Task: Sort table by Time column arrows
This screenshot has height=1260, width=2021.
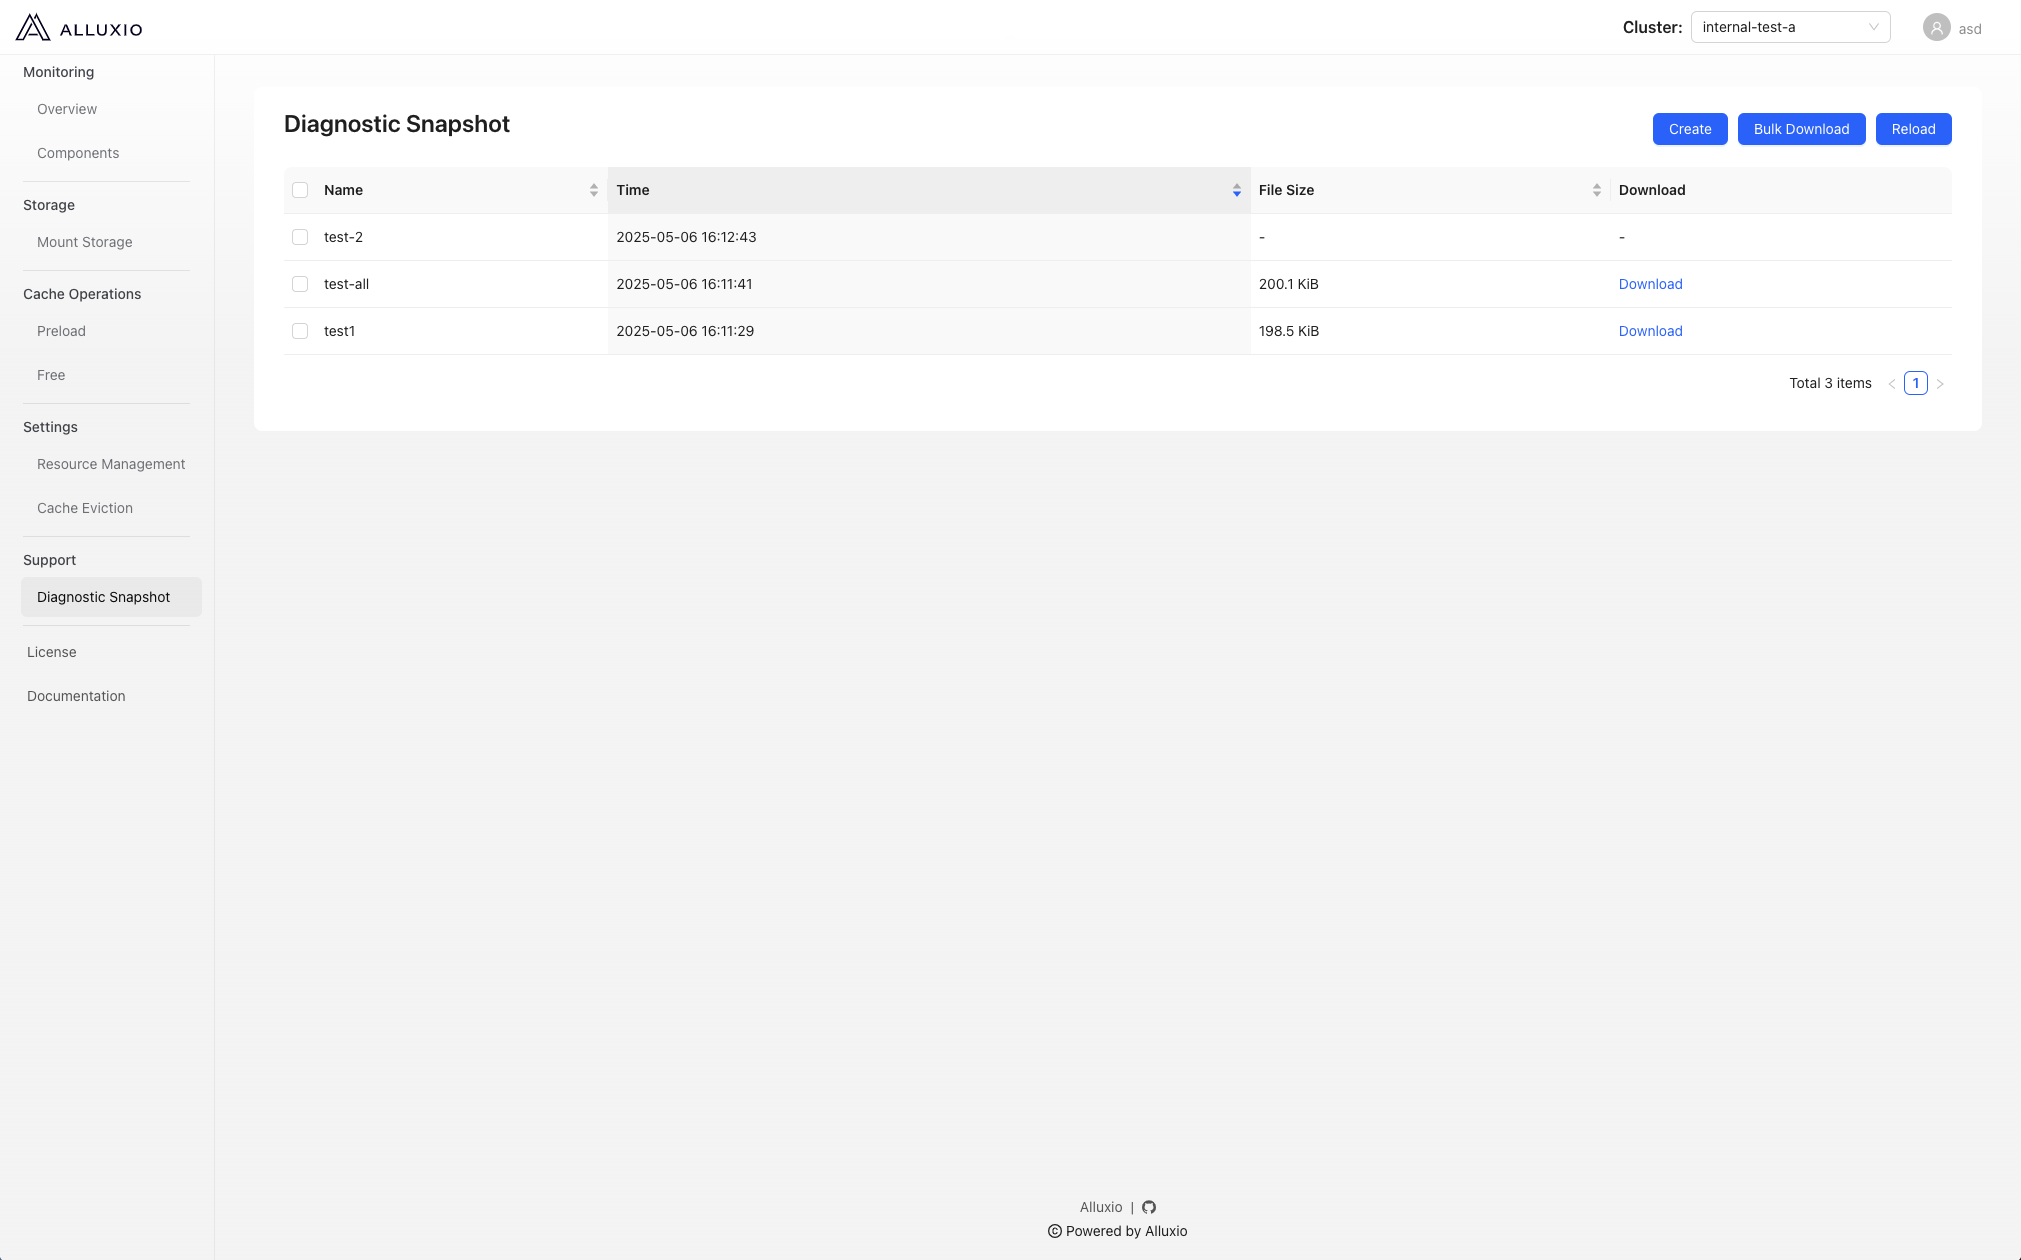Action: coord(1236,190)
